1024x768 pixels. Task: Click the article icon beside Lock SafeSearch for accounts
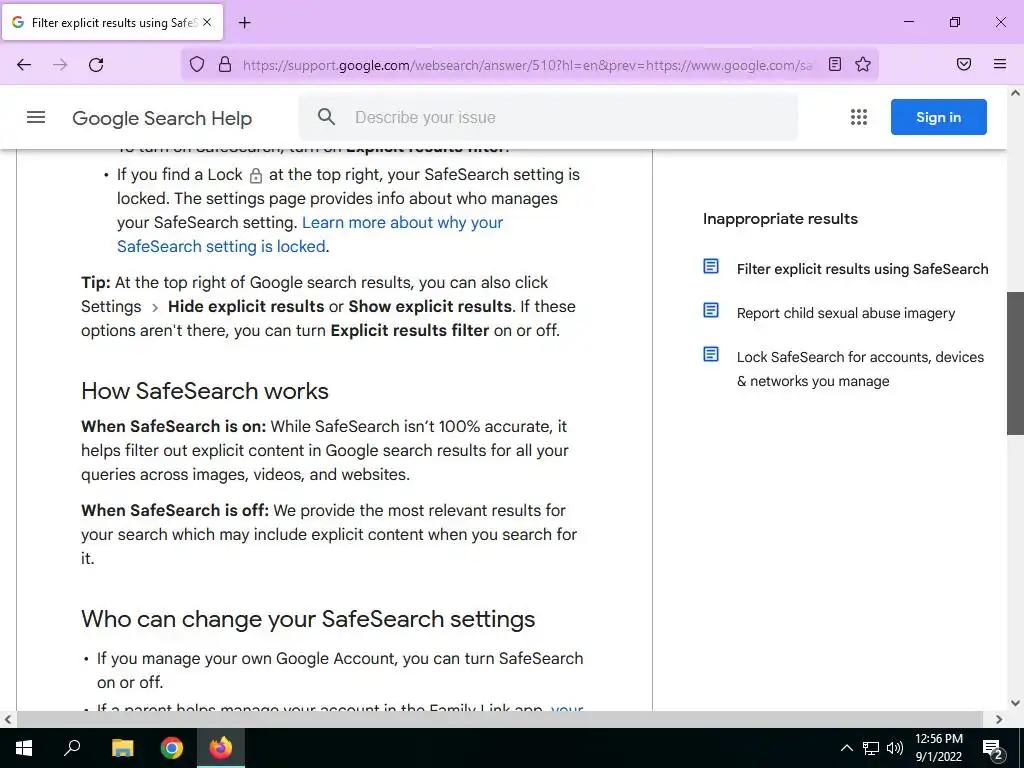tap(711, 354)
